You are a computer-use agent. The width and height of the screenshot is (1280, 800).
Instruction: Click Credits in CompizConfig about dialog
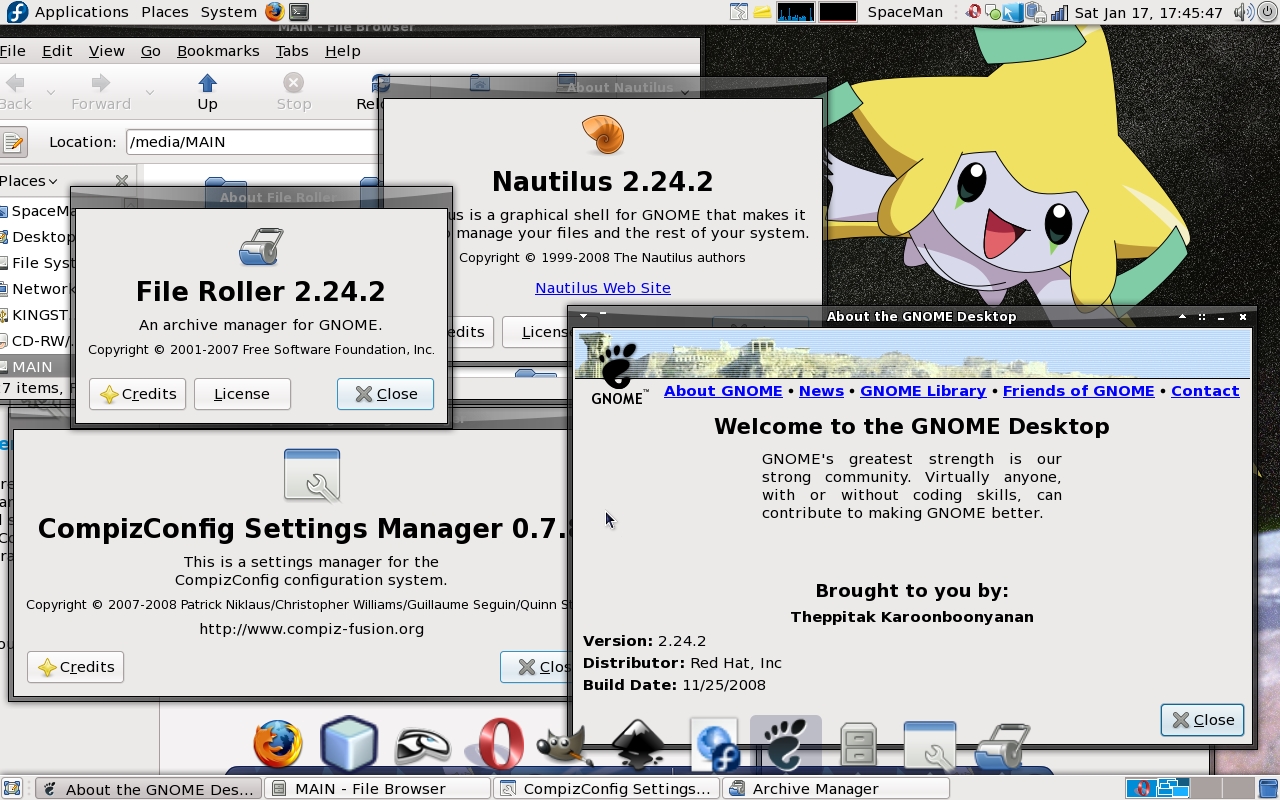[x=75, y=667]
